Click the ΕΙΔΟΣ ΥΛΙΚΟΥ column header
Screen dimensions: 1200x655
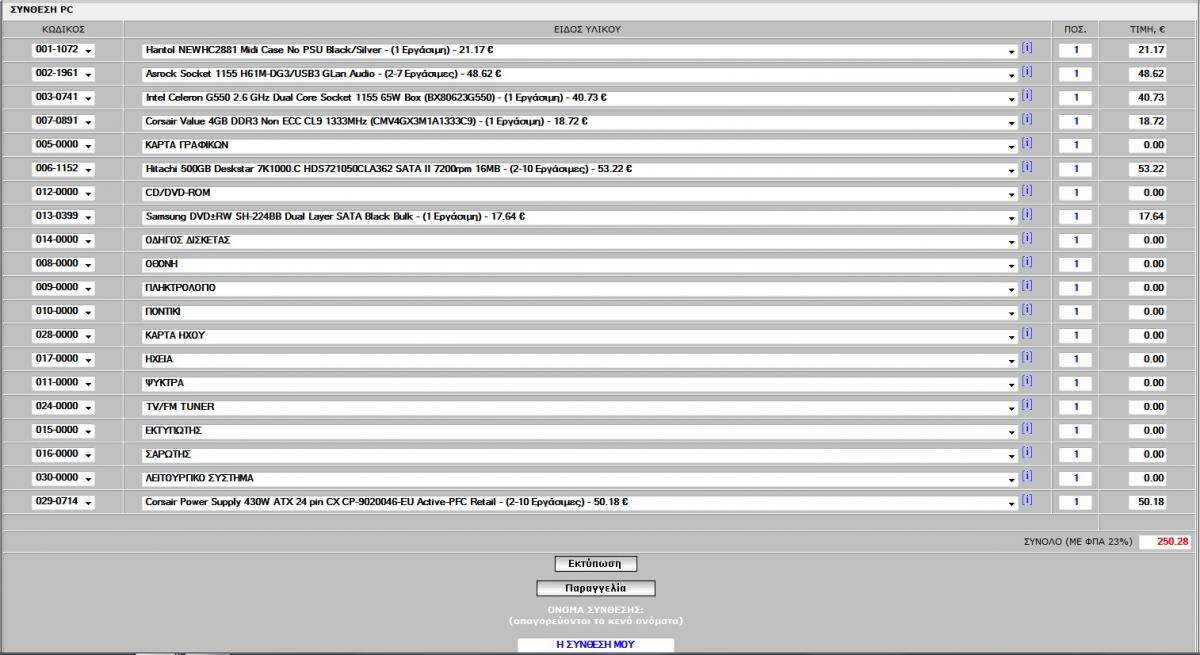click(x=587, y=29)
